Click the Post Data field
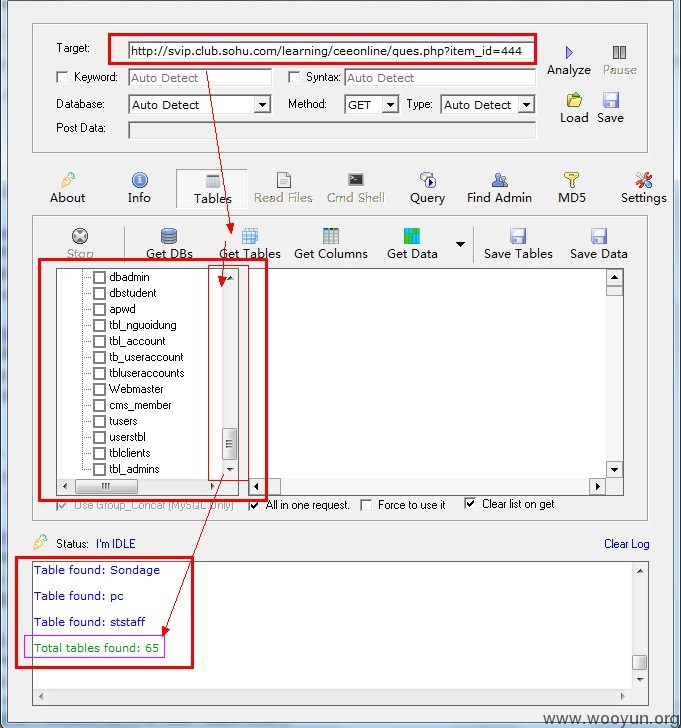This screenshot has width=681, height=728. pyautogui.click(x=332, y=130)
